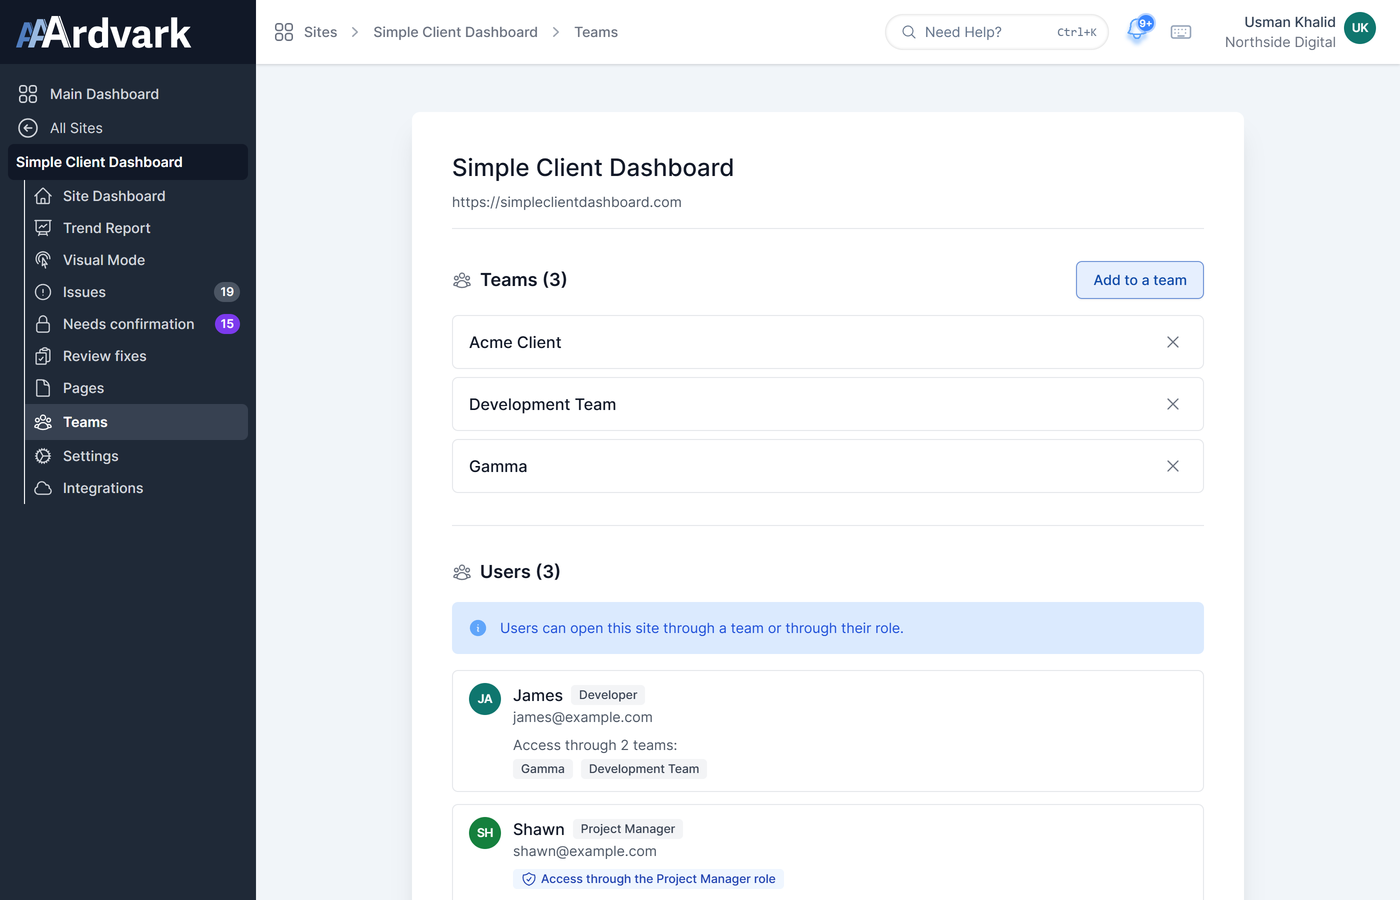The image size is (1400, 900).
Task: Click Usman Khalid account name
Action: click(1290, 22)
